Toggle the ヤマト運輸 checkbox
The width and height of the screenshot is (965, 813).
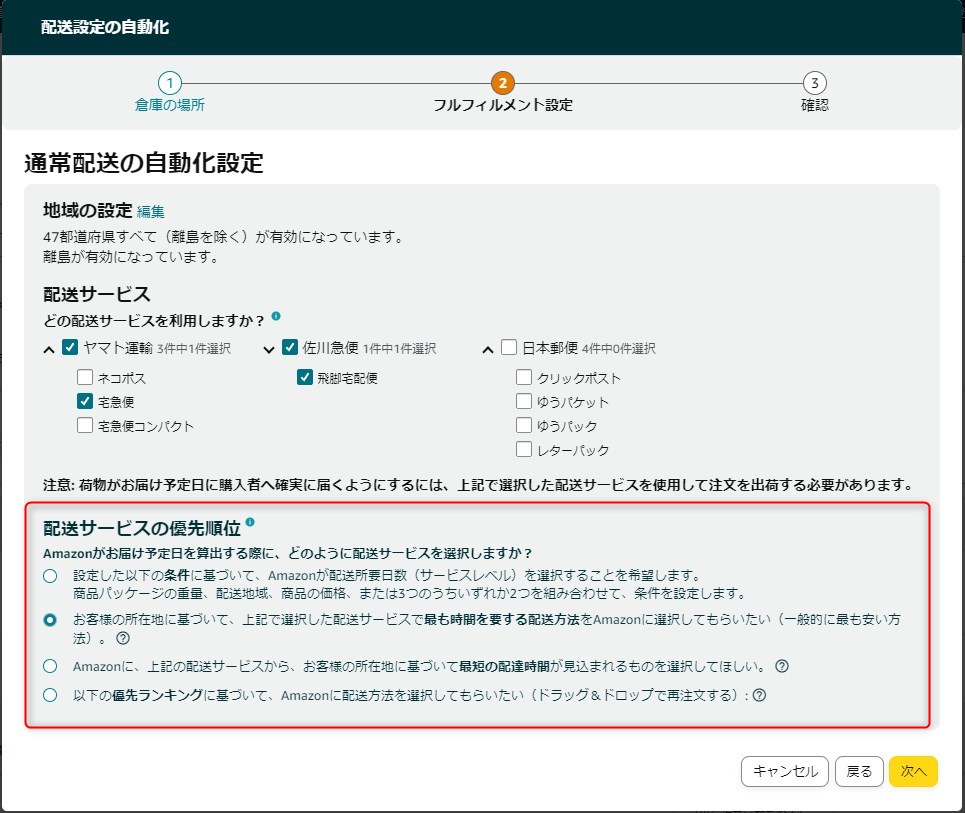pos(70,347)
